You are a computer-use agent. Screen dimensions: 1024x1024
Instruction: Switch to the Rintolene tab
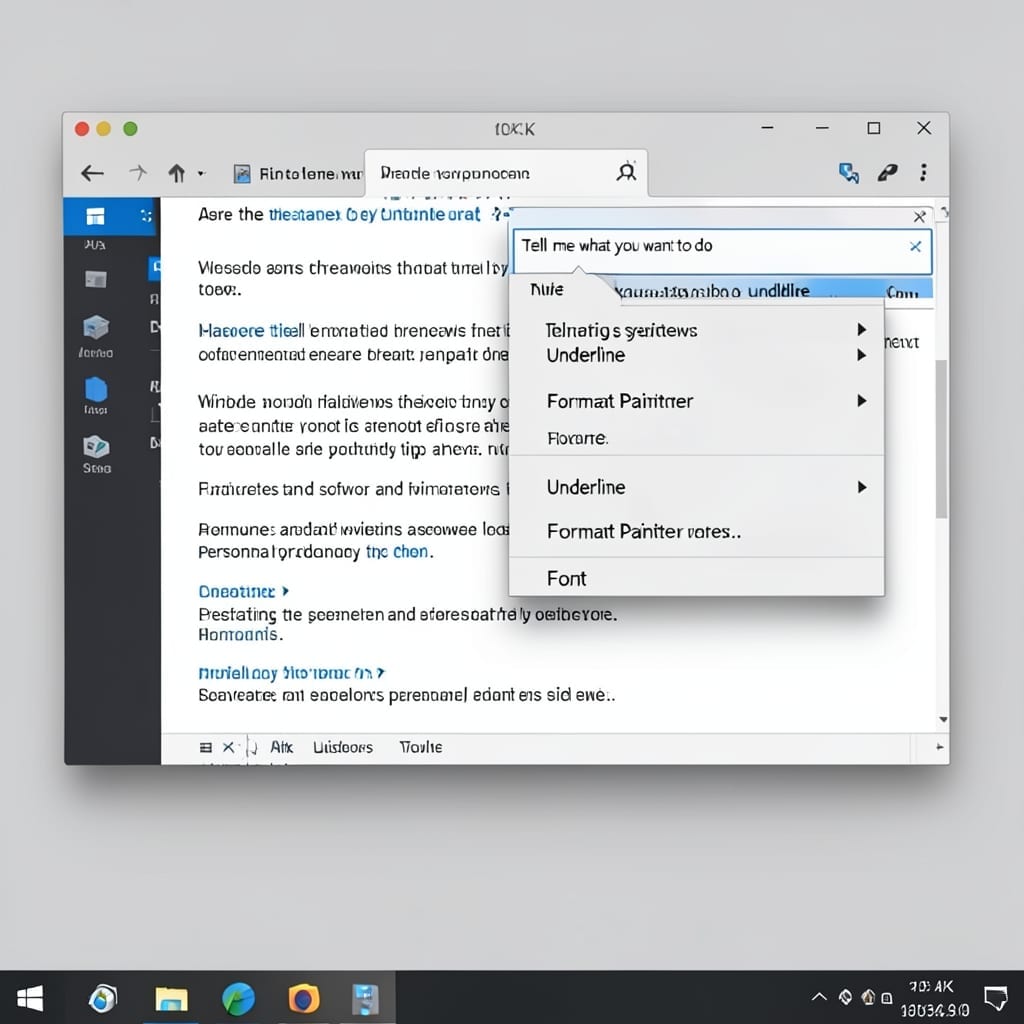coord(310,174)
